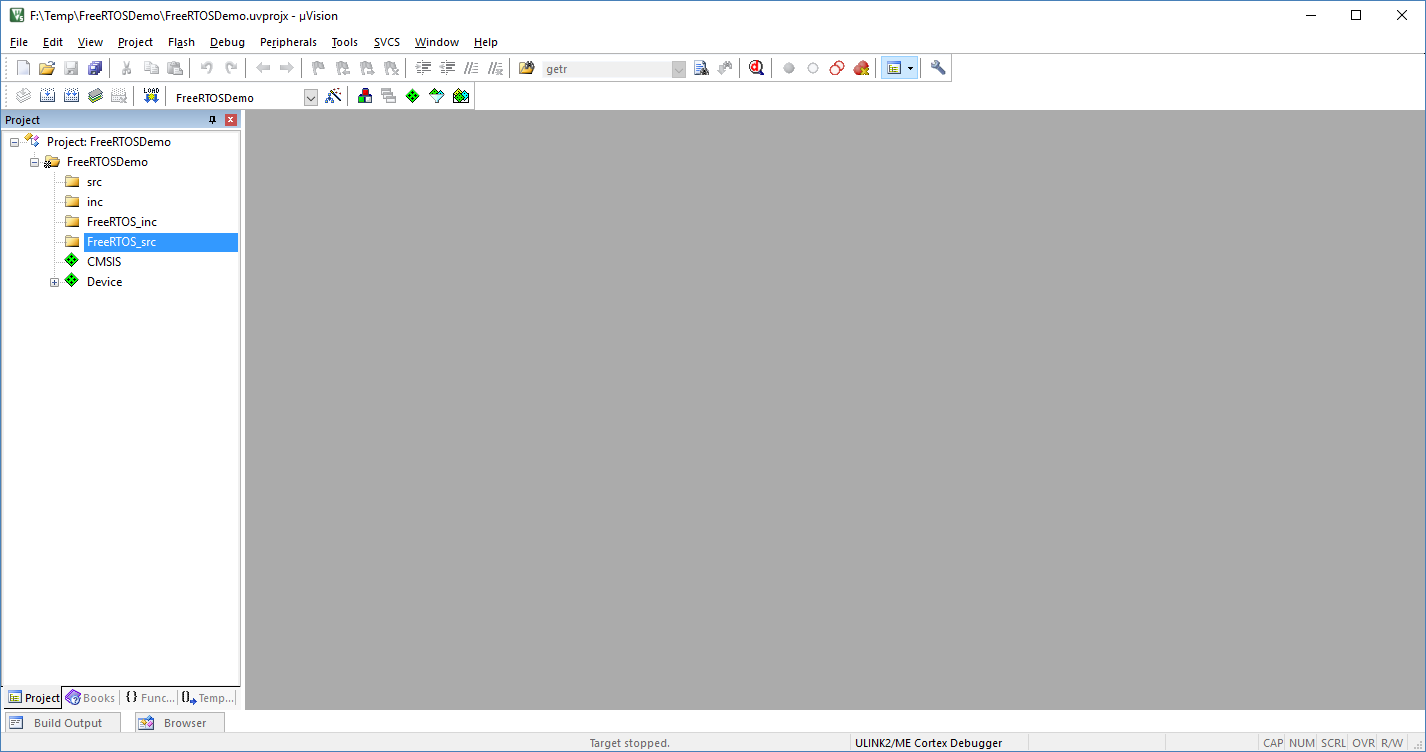Click the Rebuild all targets icon

(71, 96)
